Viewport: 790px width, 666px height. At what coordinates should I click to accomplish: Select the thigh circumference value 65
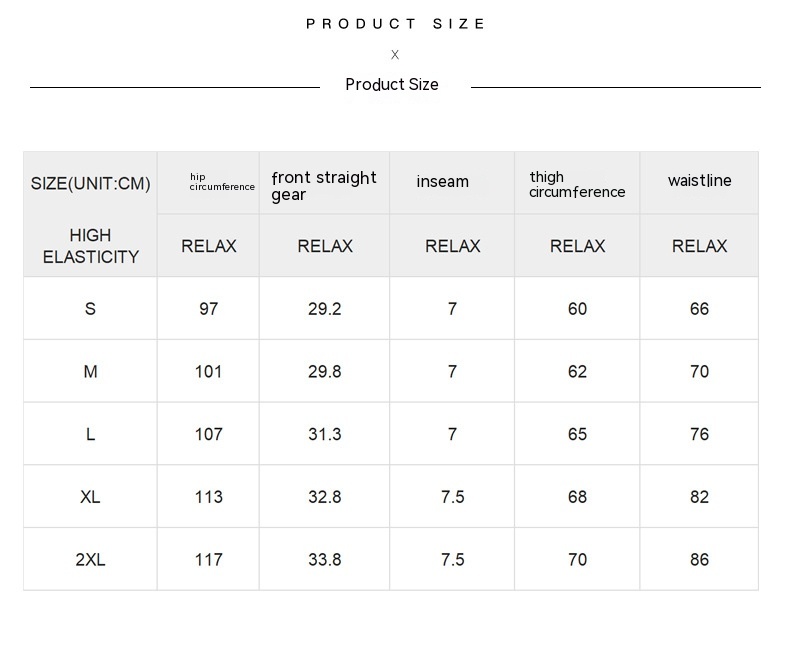click(577, 434)
